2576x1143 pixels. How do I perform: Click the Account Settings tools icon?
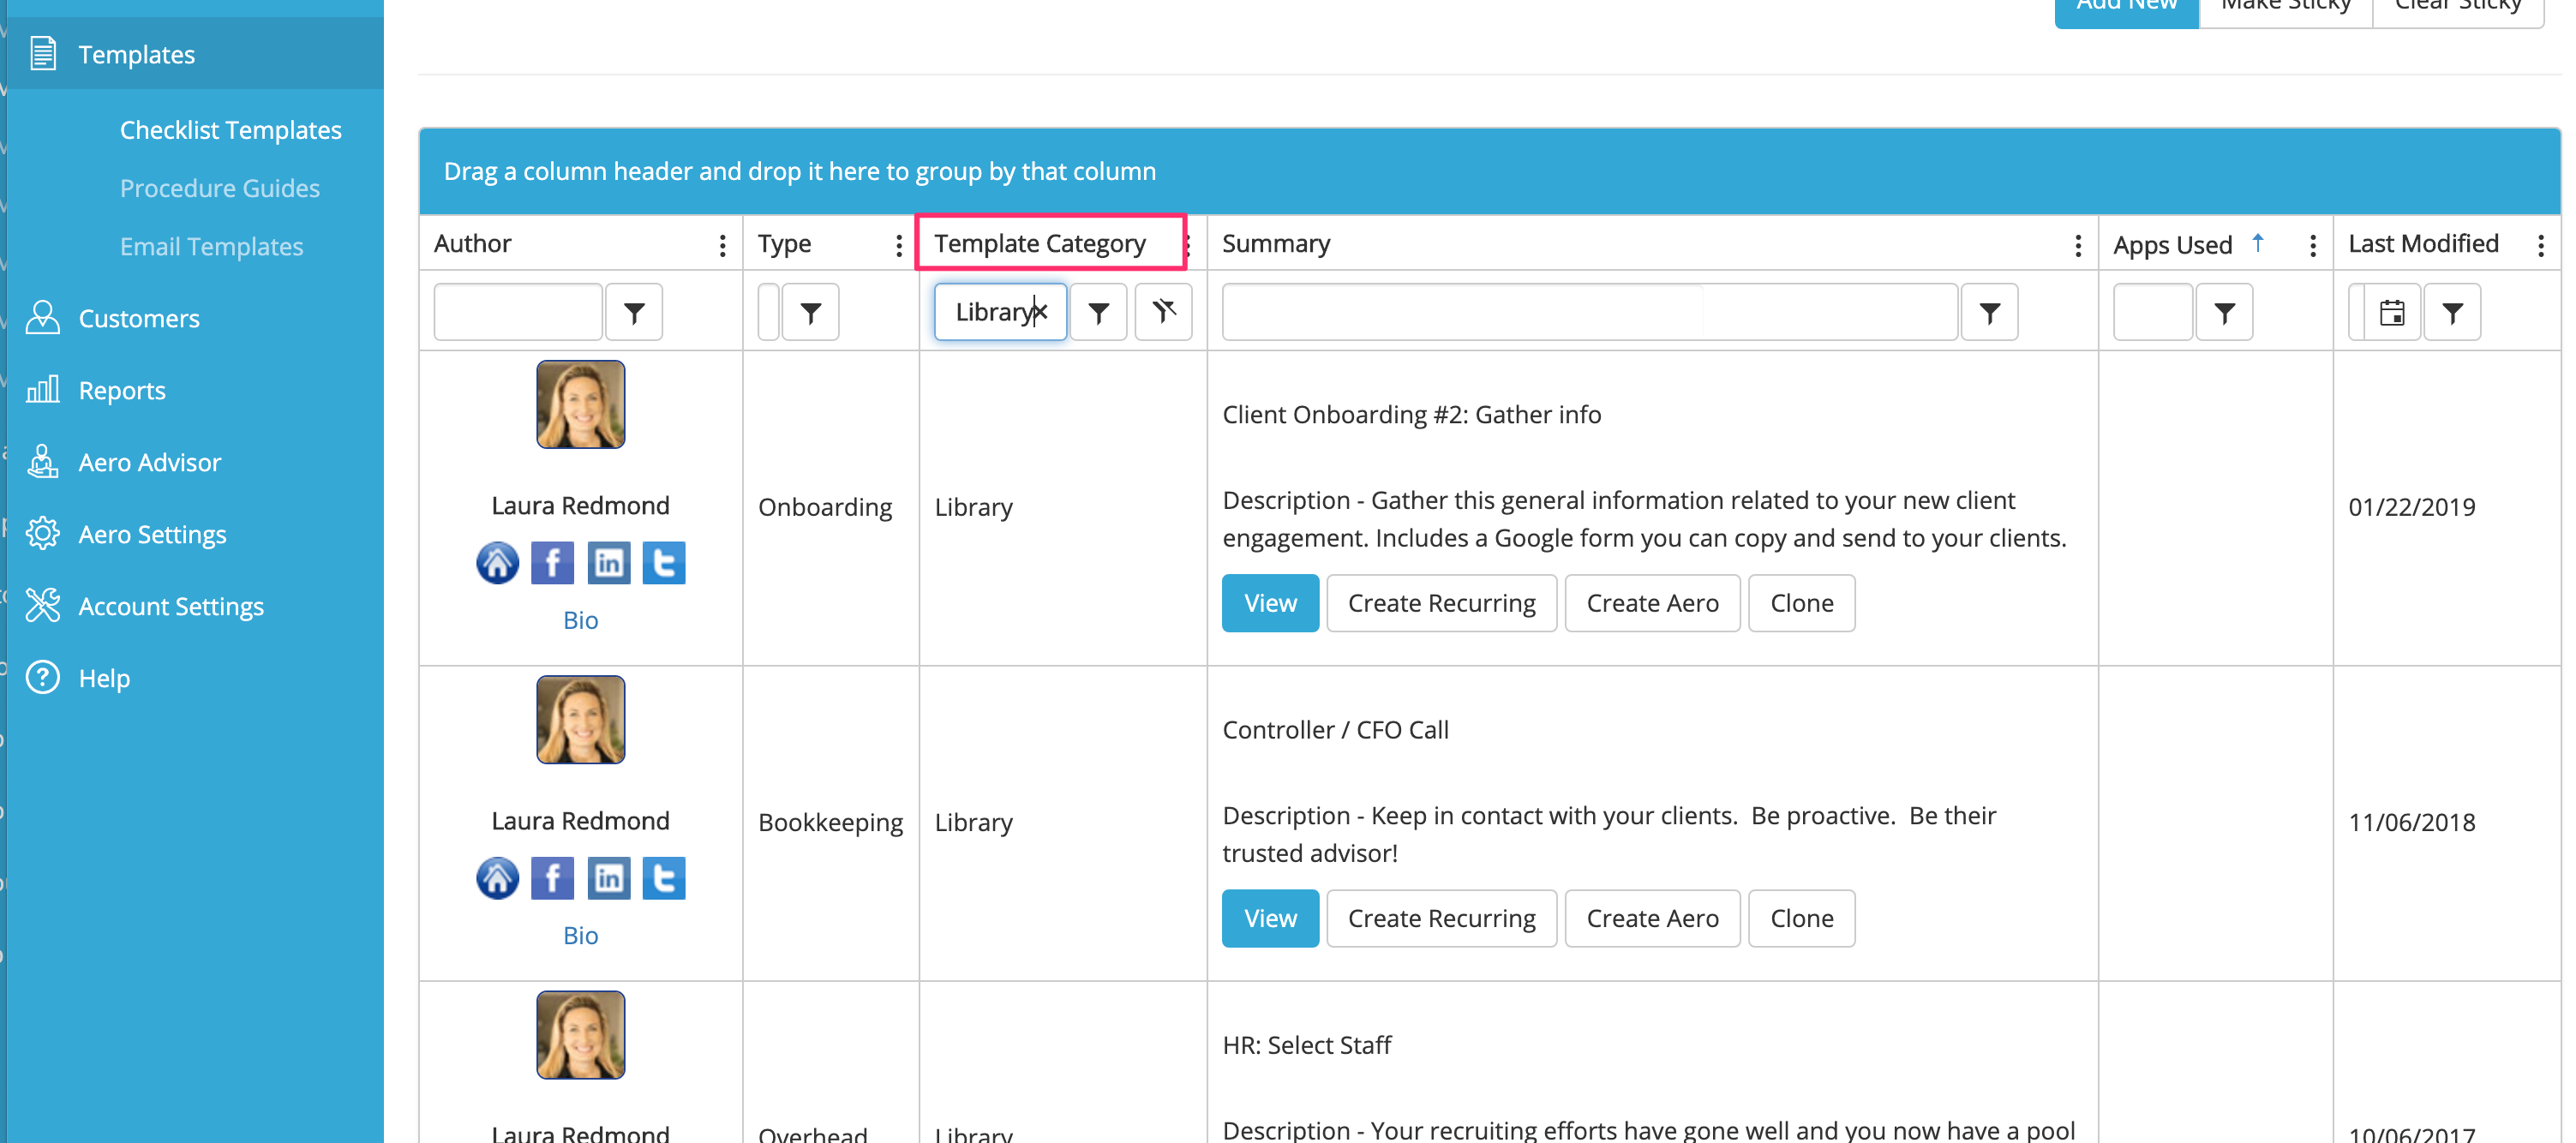[x=43, y=605]
